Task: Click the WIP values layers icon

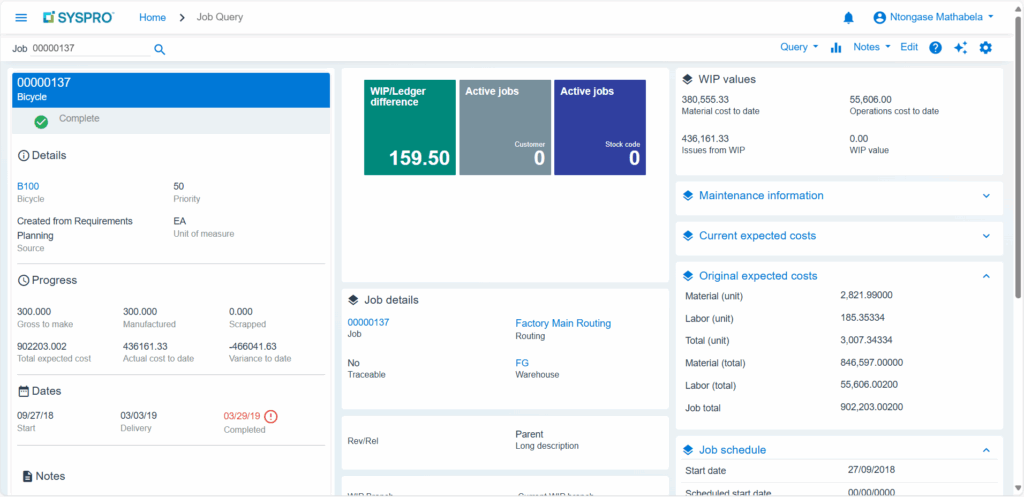Action: pyautogui.click(x=688, y=79)
